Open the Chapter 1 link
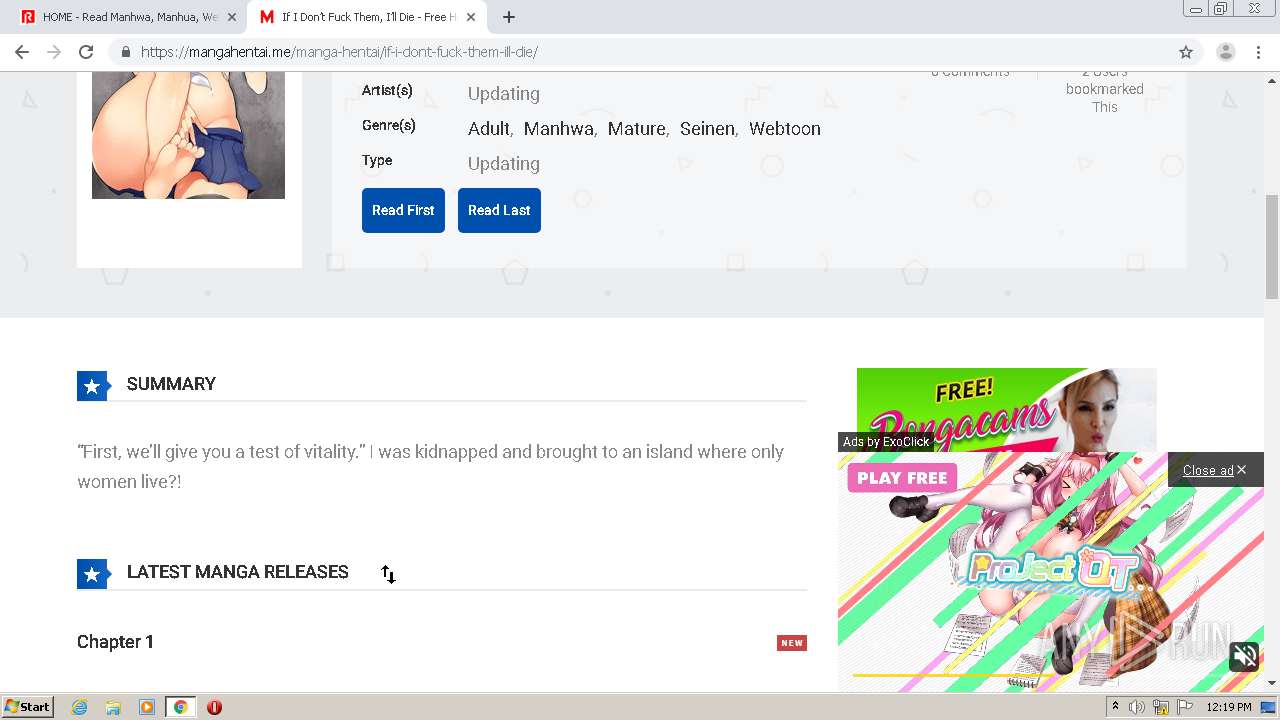 (x=115, y=642)
